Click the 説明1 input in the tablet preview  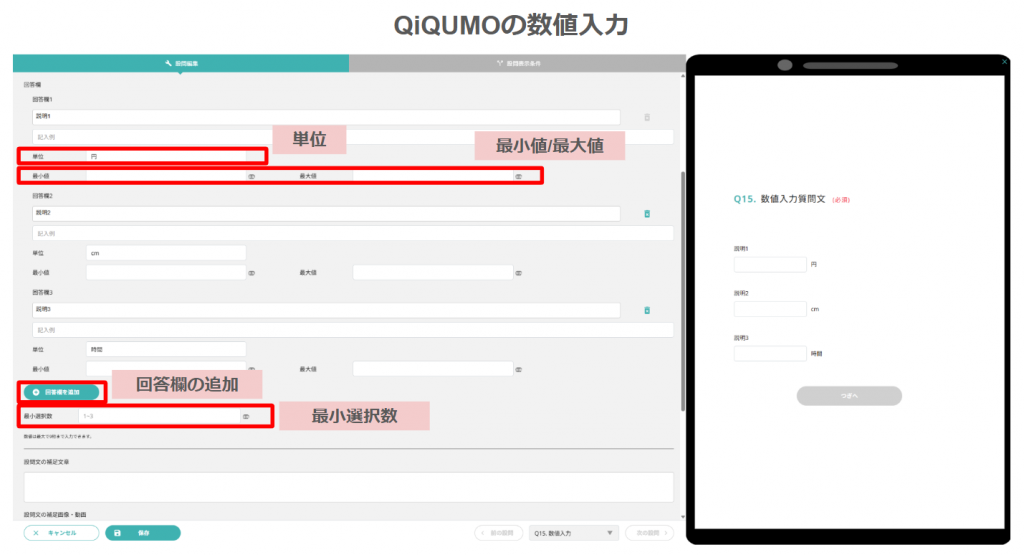pos(770,264)
